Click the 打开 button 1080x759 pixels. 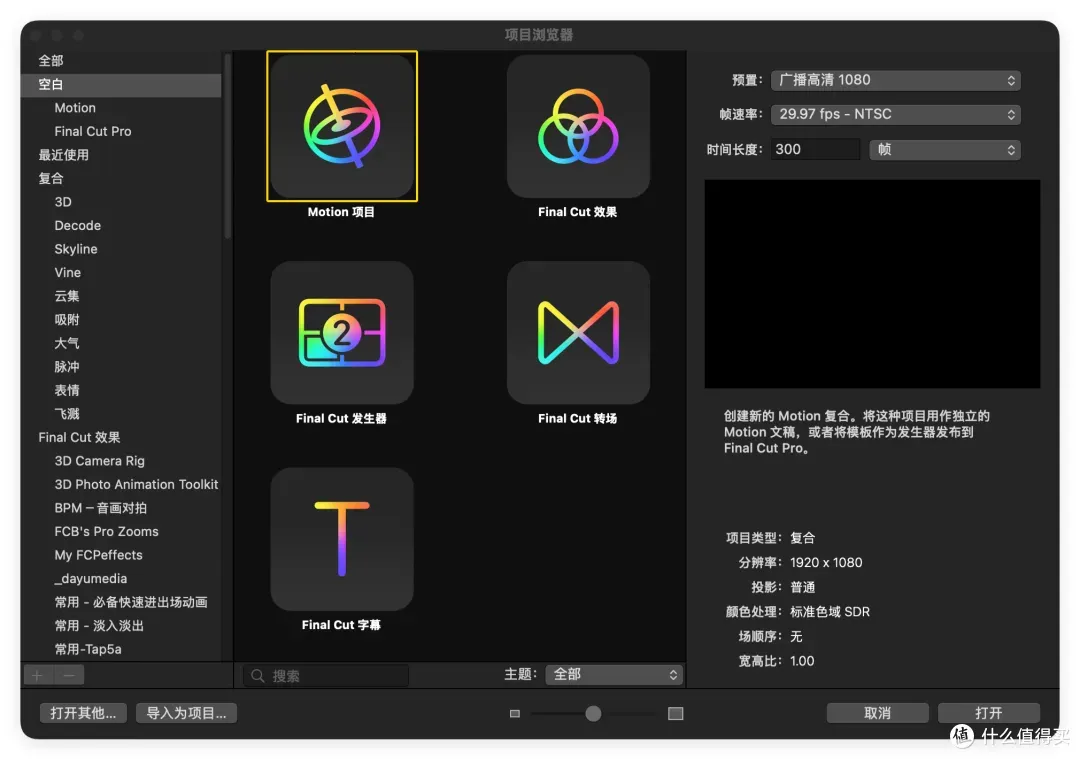point(988,713)
